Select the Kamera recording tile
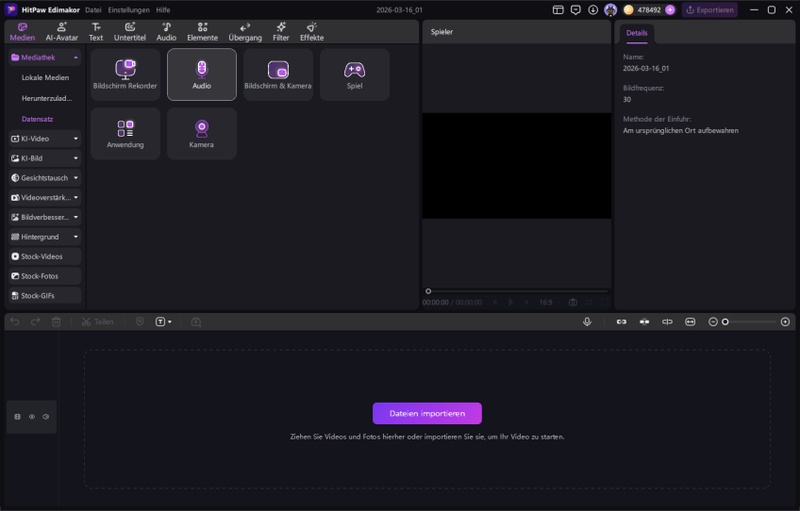This screenshot has height=511, width=800. point(201,134)
